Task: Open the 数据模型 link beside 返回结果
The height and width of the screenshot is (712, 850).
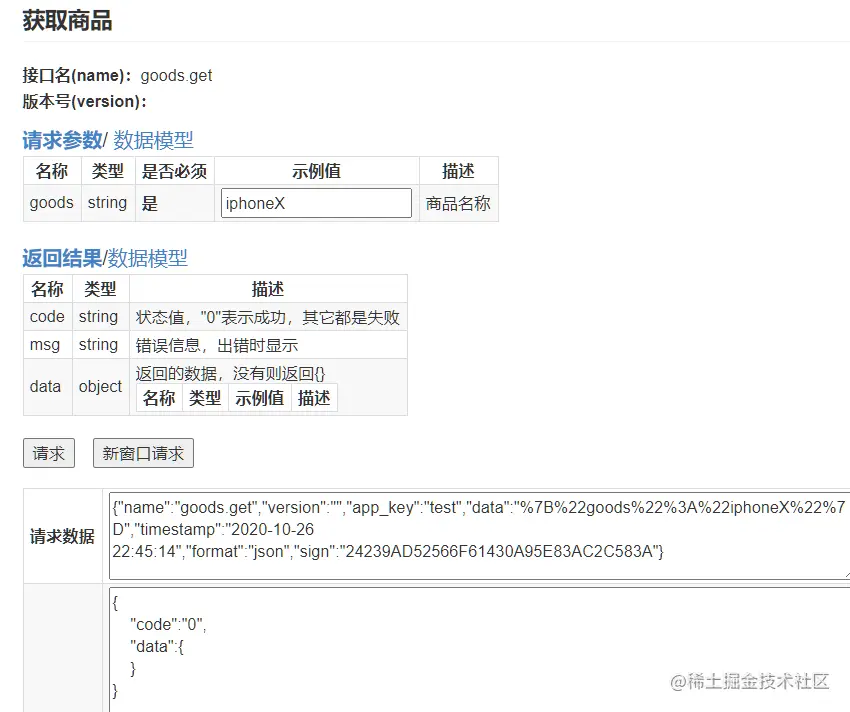Action: point(147,258)
